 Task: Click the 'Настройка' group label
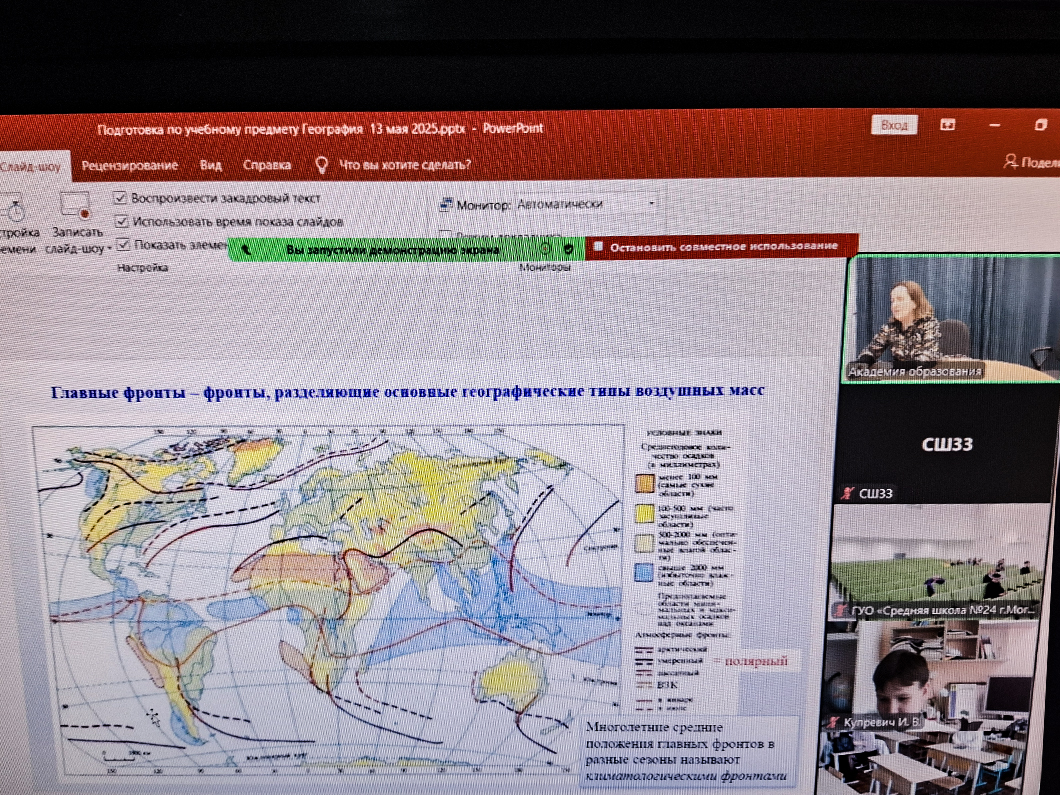(143, 268)
